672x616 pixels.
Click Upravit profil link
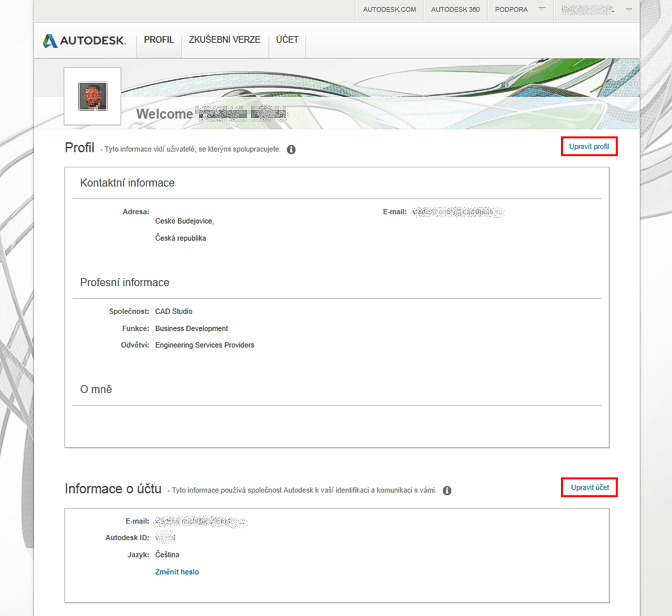coord(589,147)
